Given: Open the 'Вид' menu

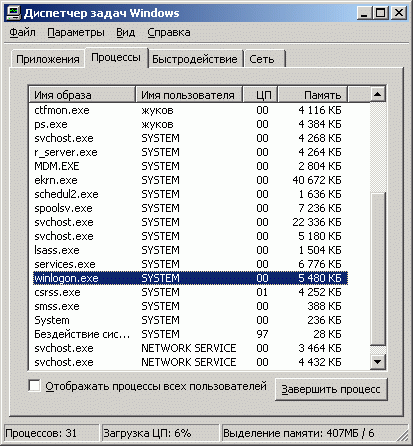Looking at the screenshot, I should pyautogui.click(x=126, y=32).
